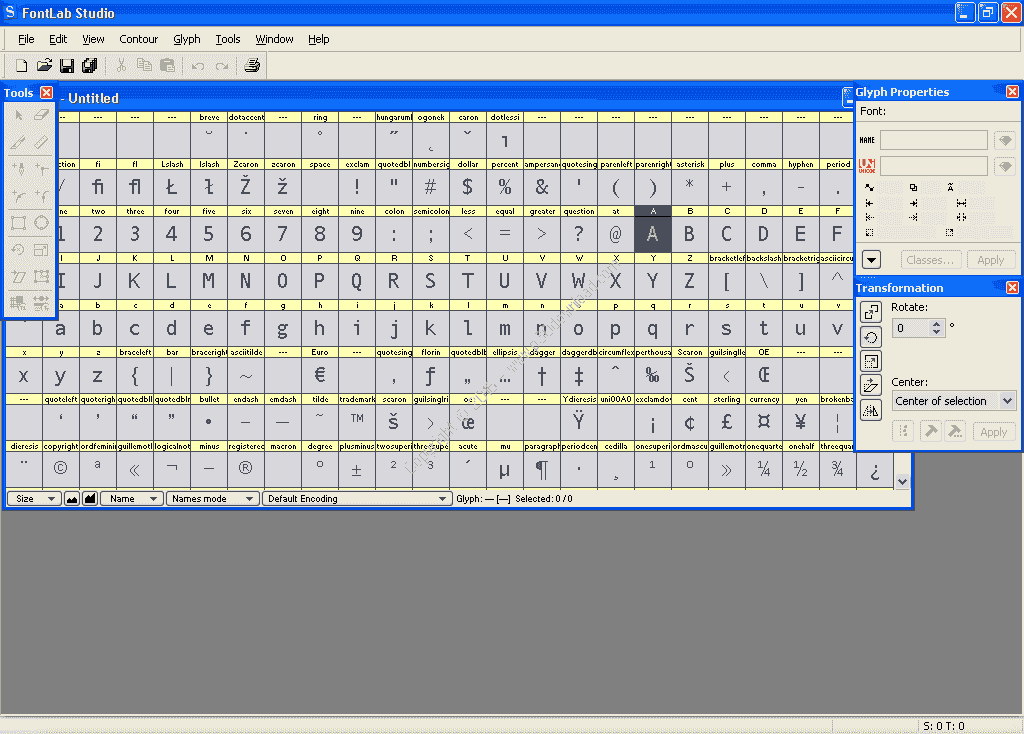Select the Add Corner point tool
Image resolution: width=1024 pixels, height=734 pixels.
tap(41, 169)
